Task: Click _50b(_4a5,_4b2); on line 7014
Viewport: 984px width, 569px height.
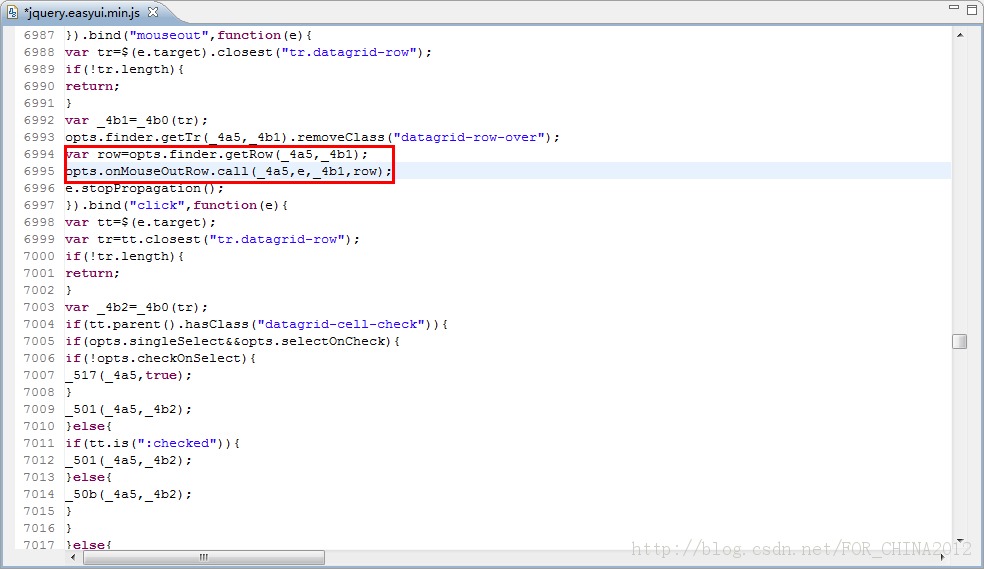Action: [128, 494]
